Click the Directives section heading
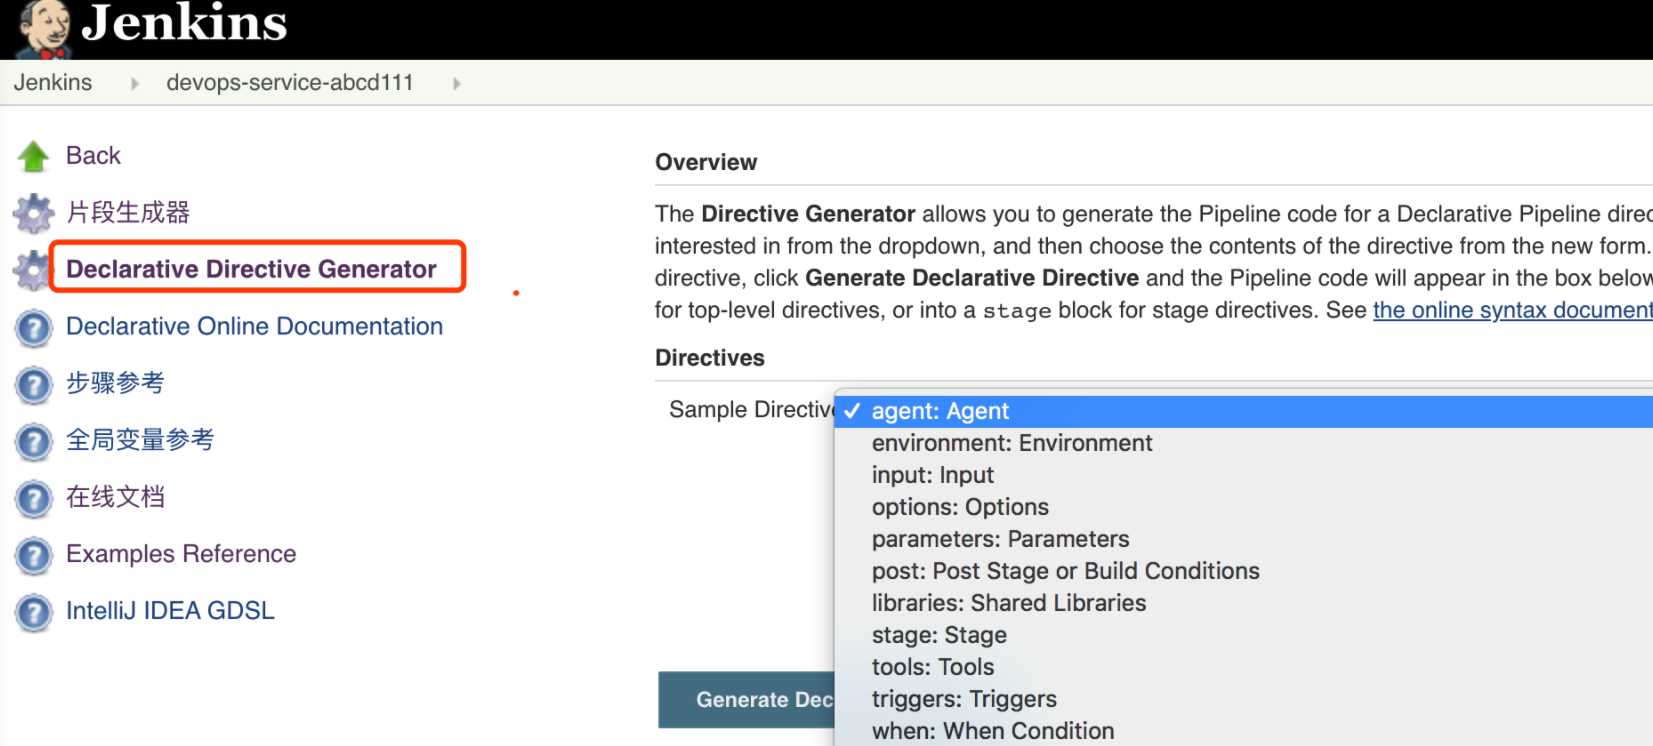1653x746 pixels. pyautogui.click(x=710, y=358)
